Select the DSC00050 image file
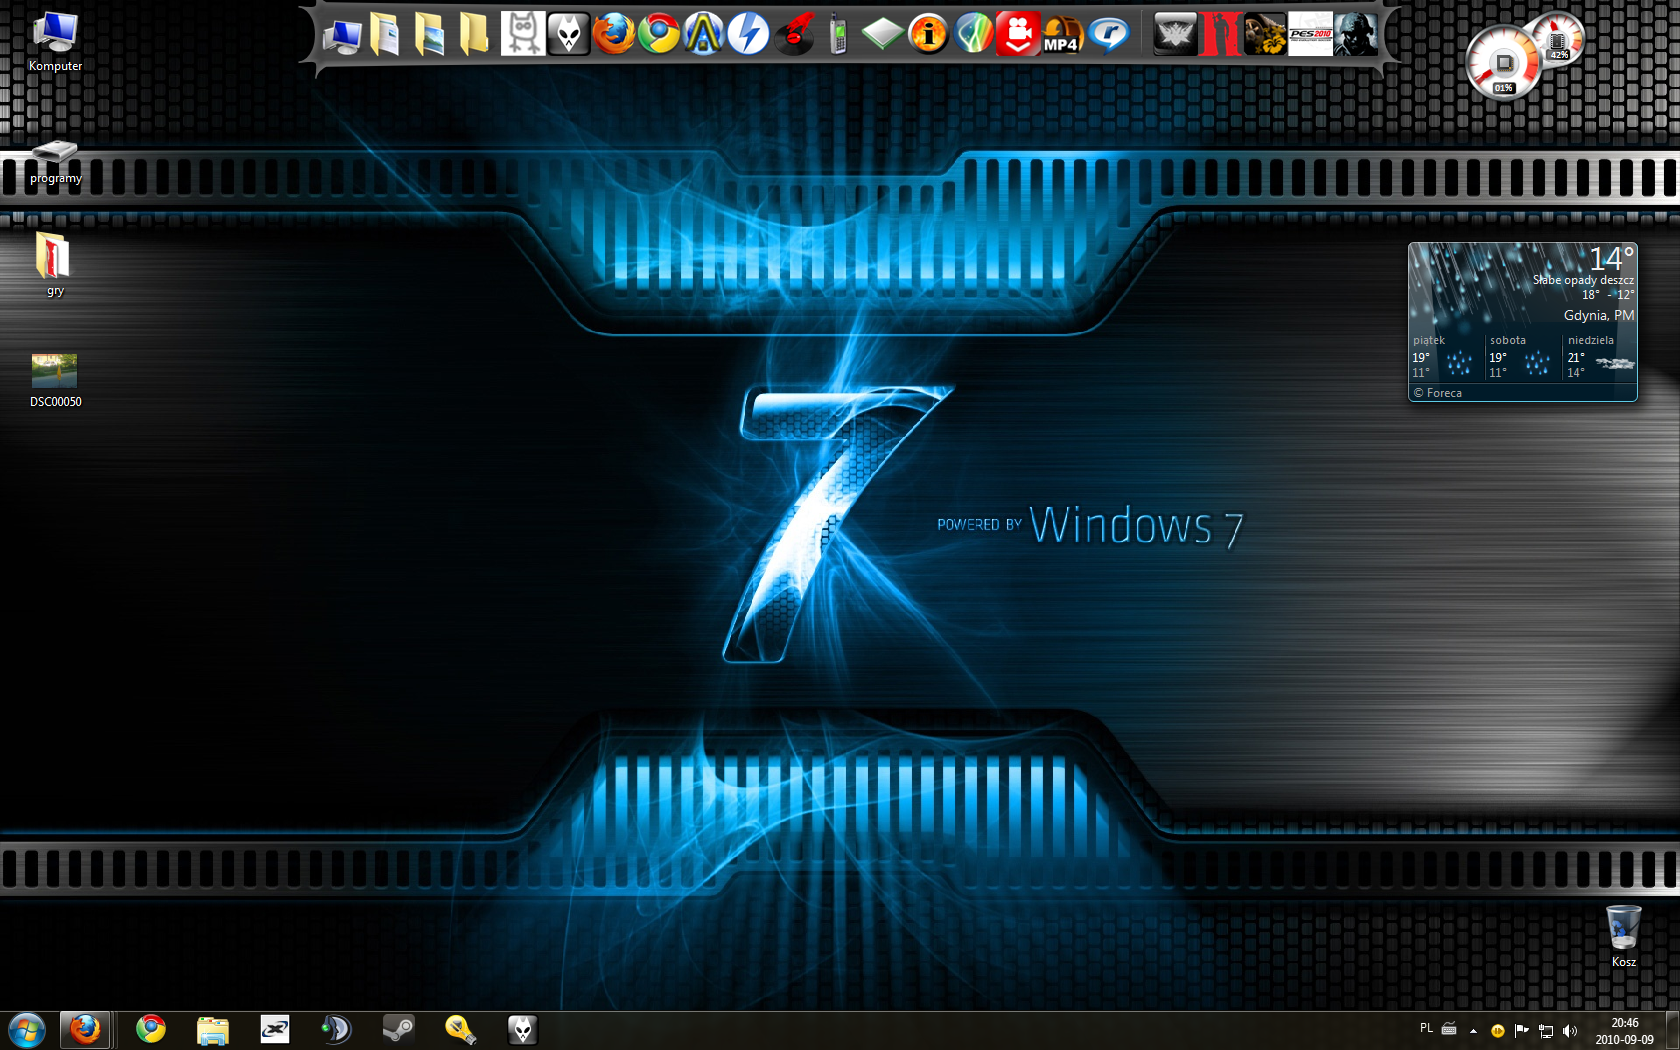The width and height of the screenshot is (1680, 1050). coord(55,380)
